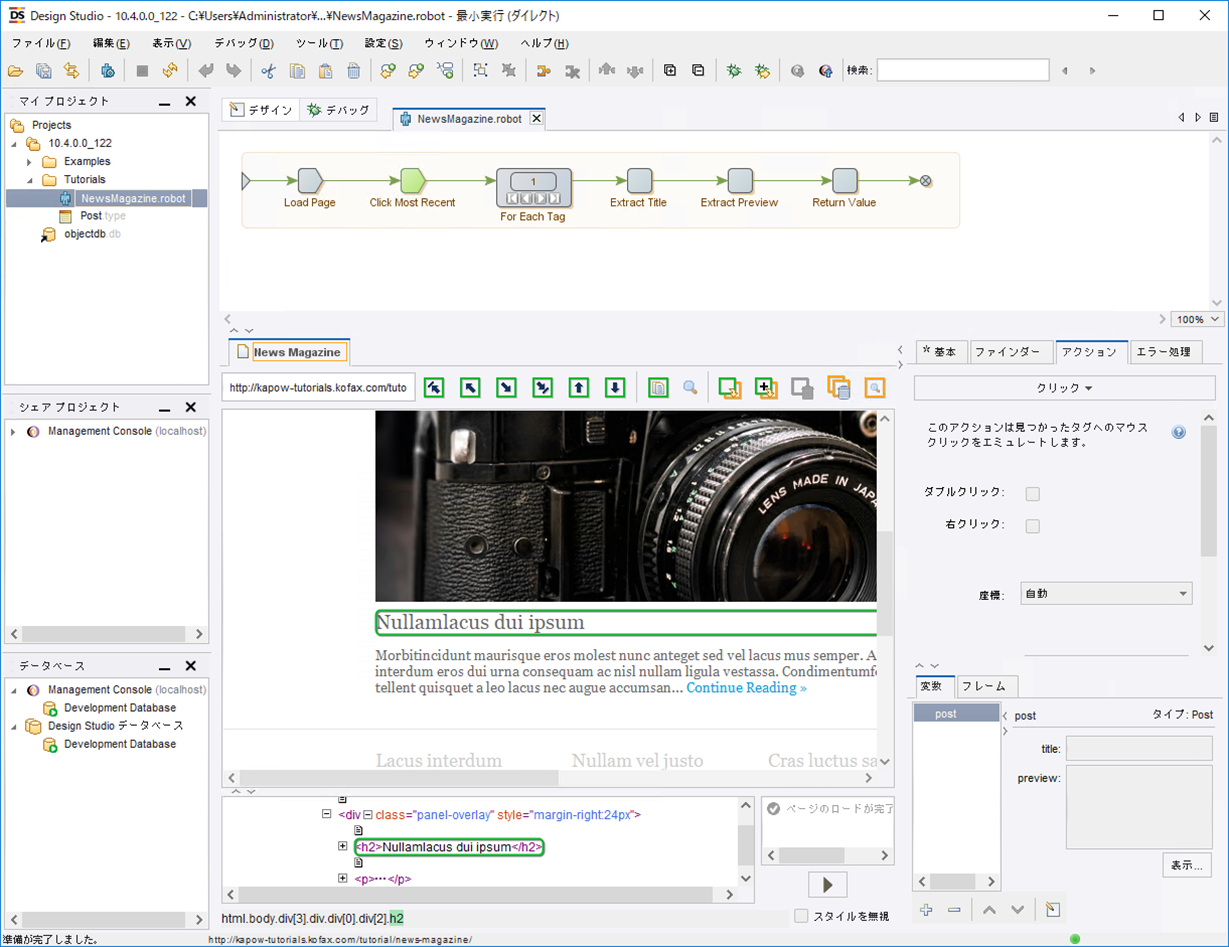Click the trash delete icon in the toolbar
This screenshot has width=1229, height=947.
click(x=354, y=71)
